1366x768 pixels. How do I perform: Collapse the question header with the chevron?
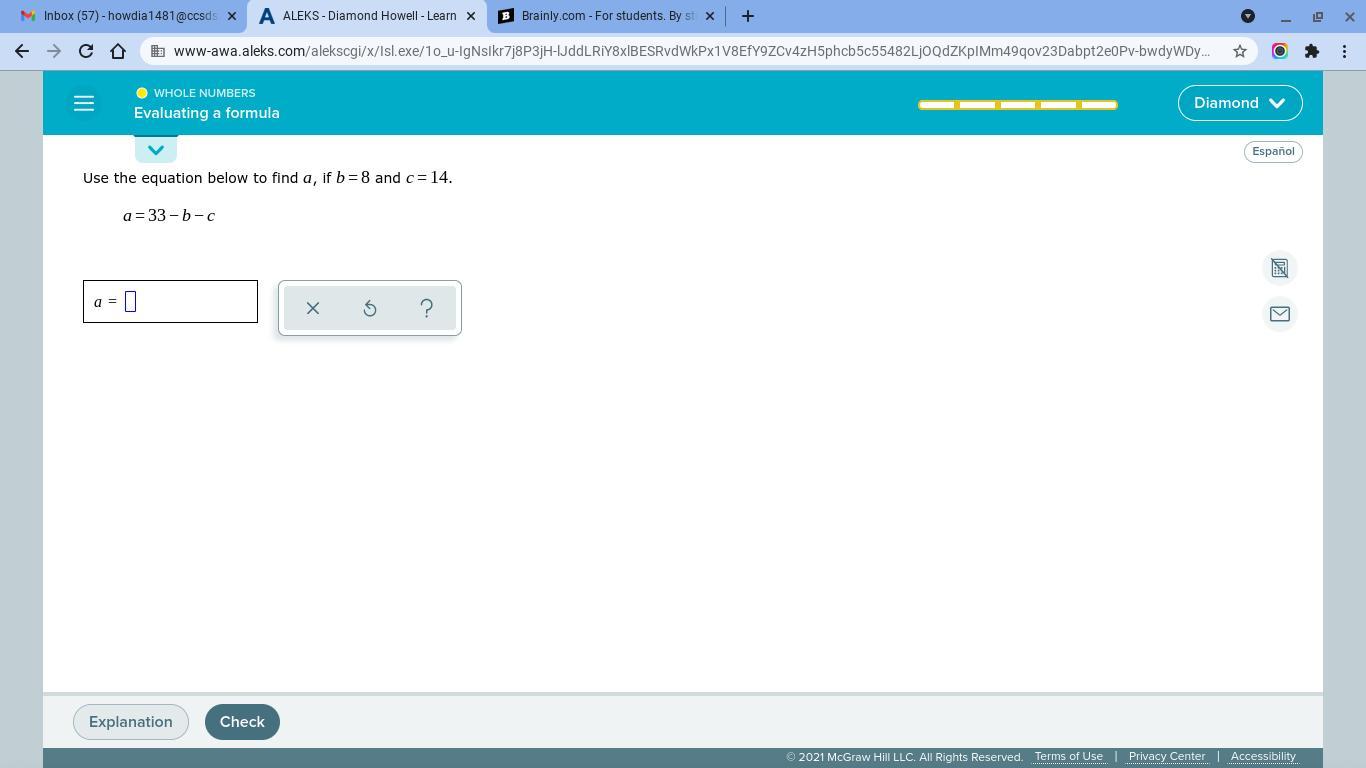tap(155, 149)
